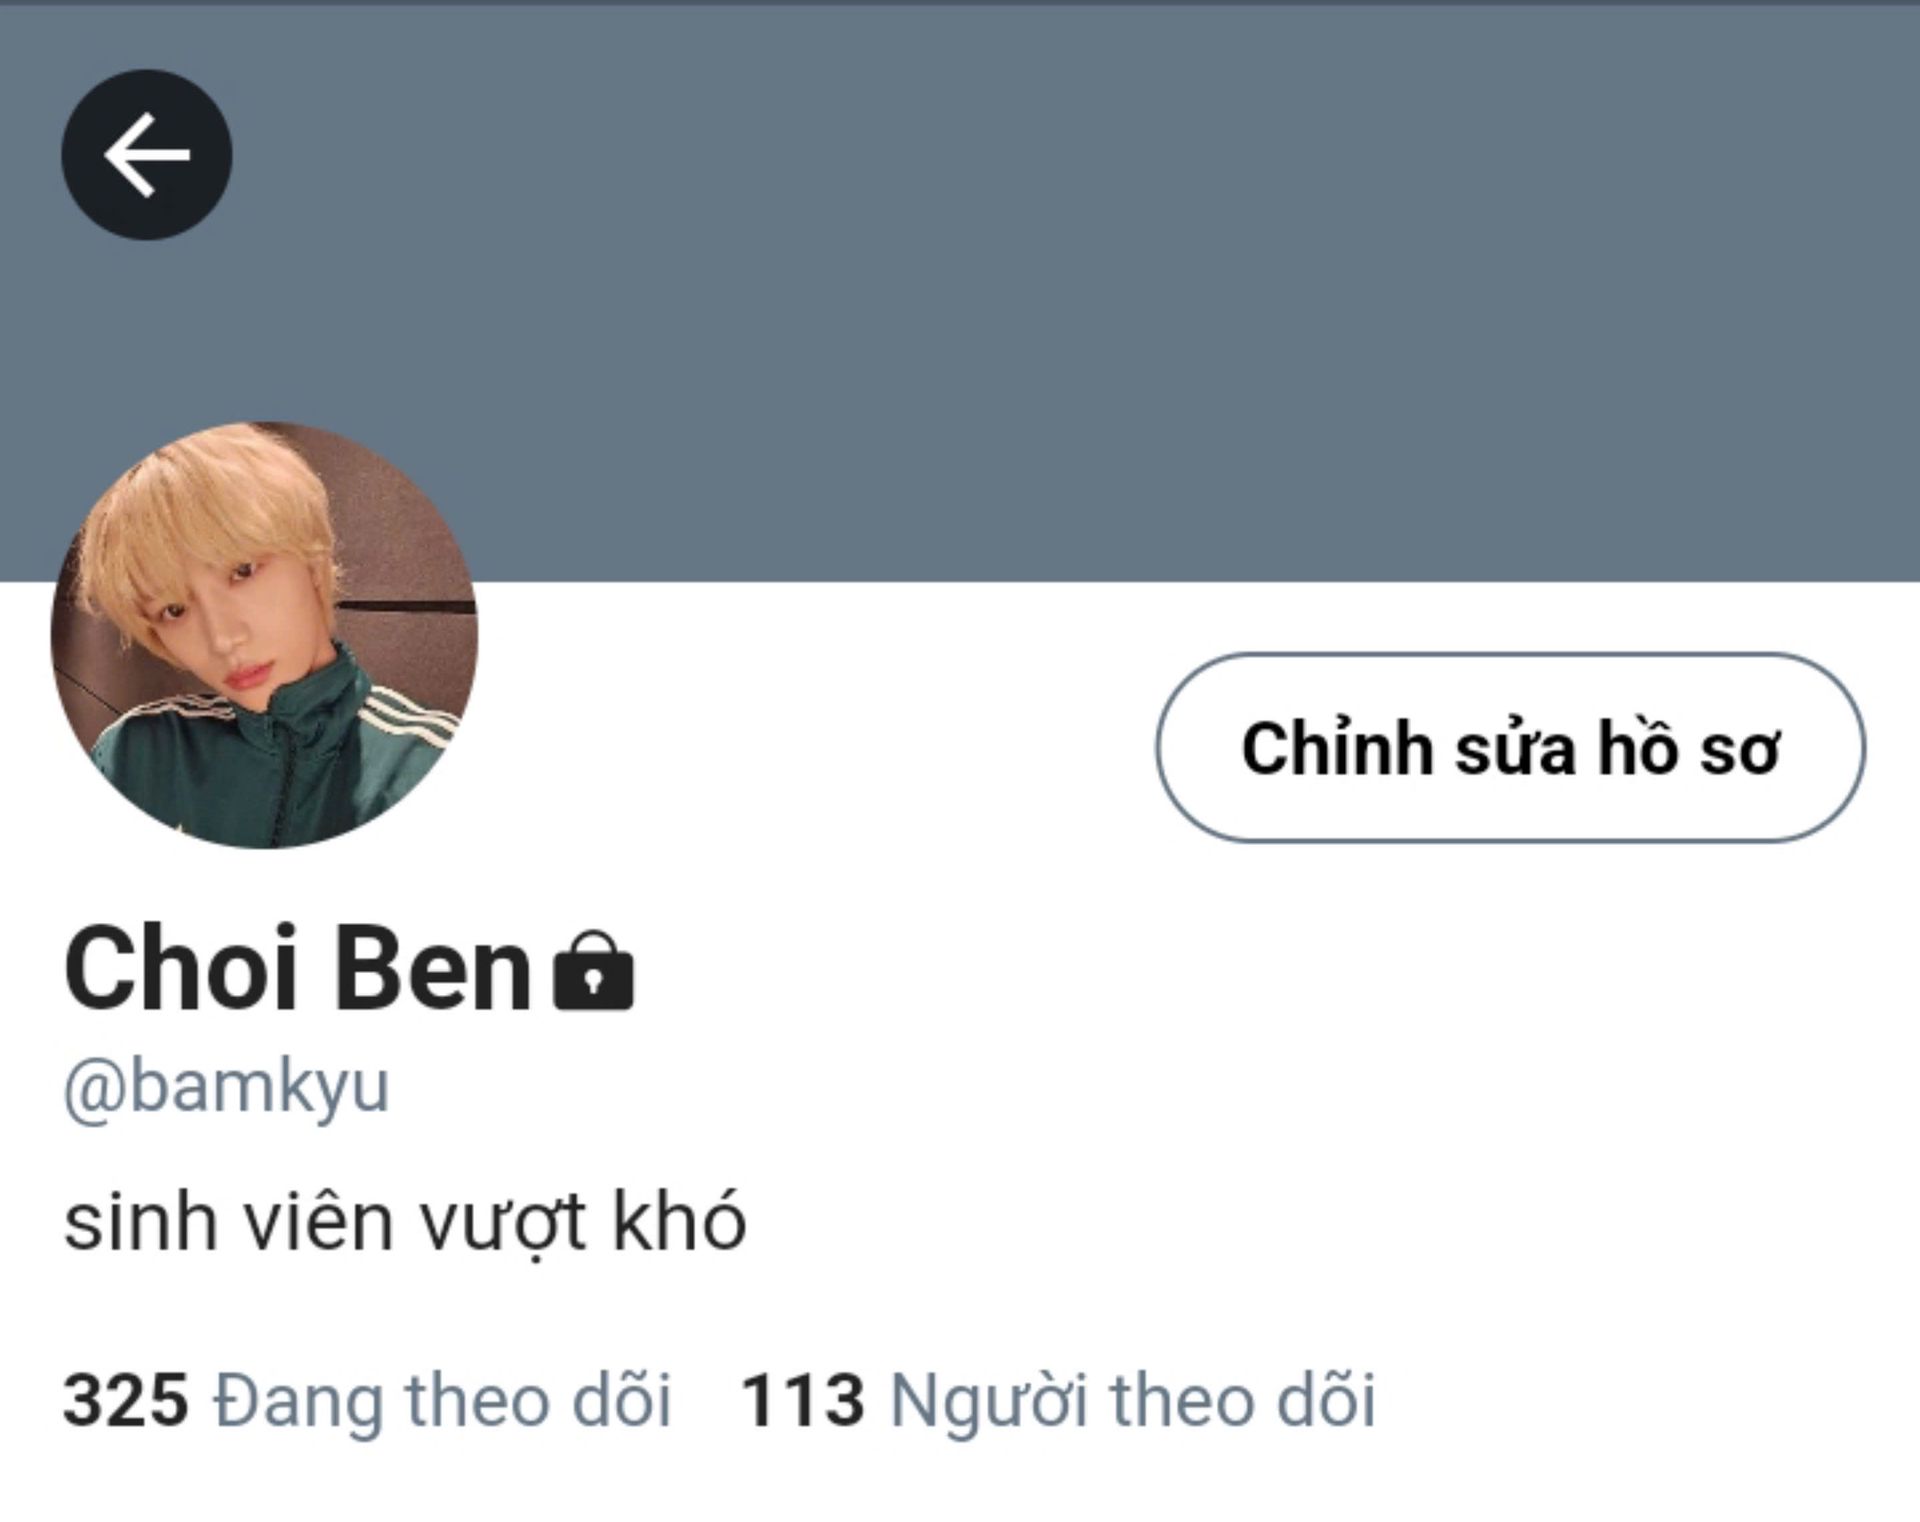The width and height of the screenshot is (1920, 1522).
Task: Open the blond-haired profile avatar
Action: point(264,634)
